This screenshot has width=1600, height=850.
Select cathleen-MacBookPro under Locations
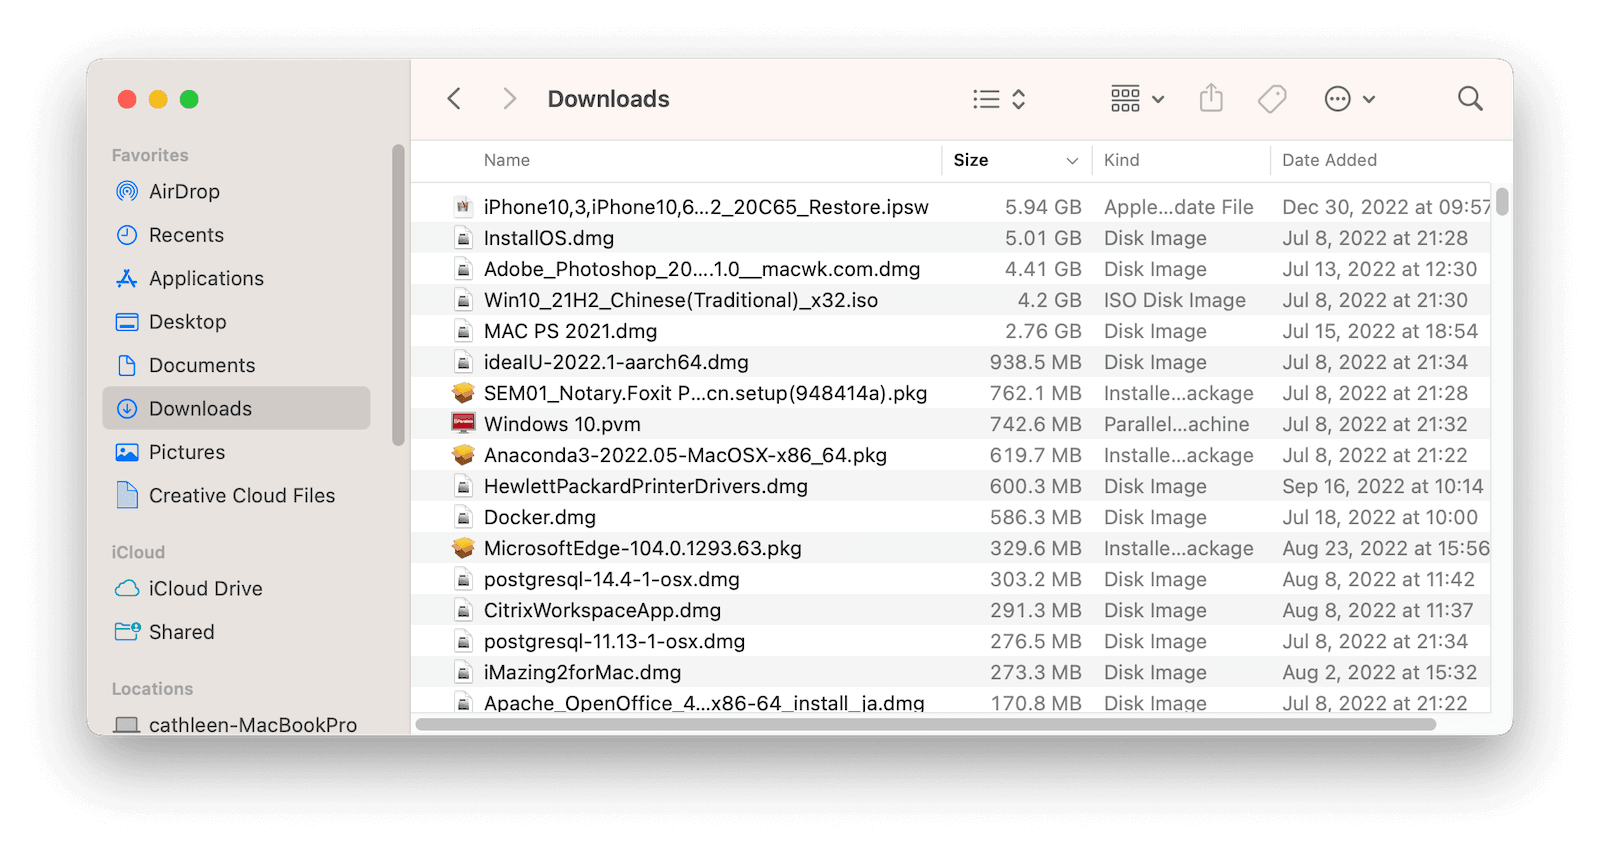[x=236, y=724]
